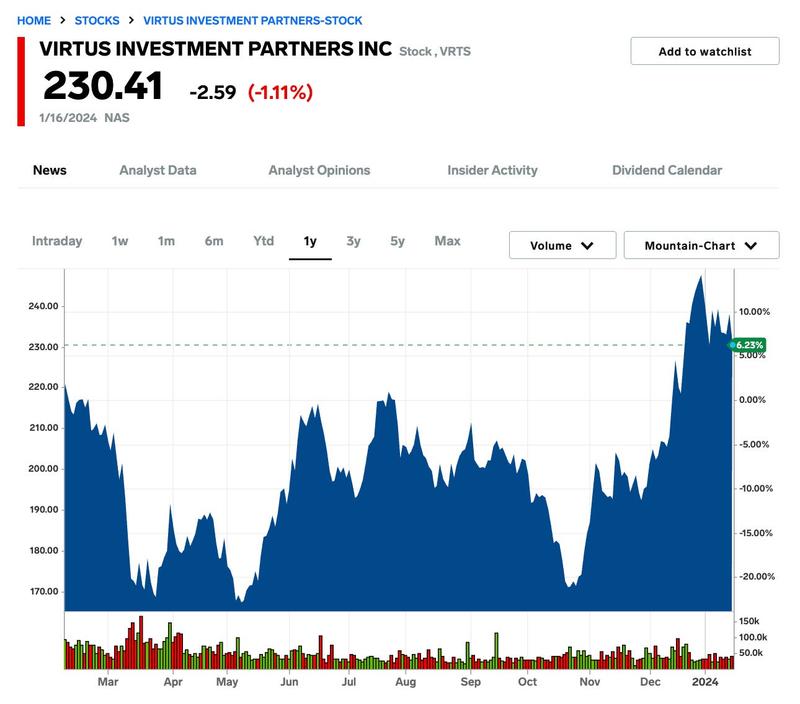Select the Ytd chart range
Viewport: 800px width, 704px height.
coord(264,241)
